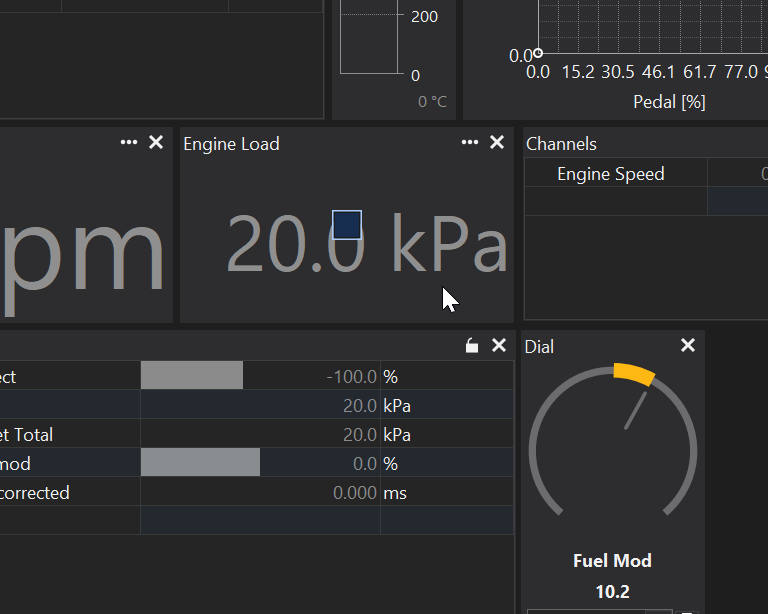Viewport: 768px width, 614px height.
Task: Click the yellow arc on the dial
Action: click(x=633, y=373)
